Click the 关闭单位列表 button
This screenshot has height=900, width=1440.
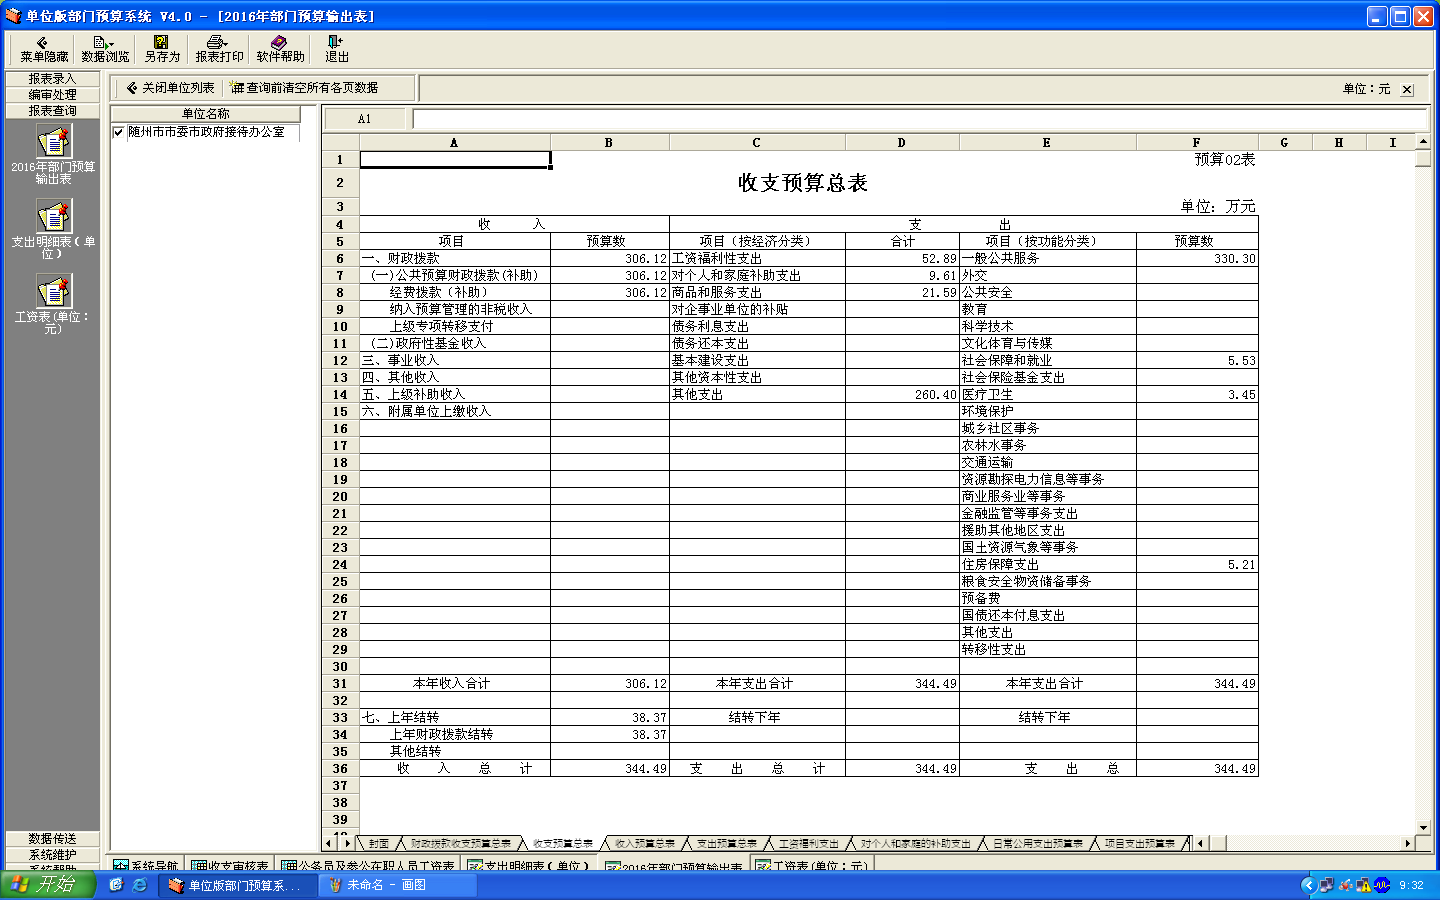pos(170,88)
